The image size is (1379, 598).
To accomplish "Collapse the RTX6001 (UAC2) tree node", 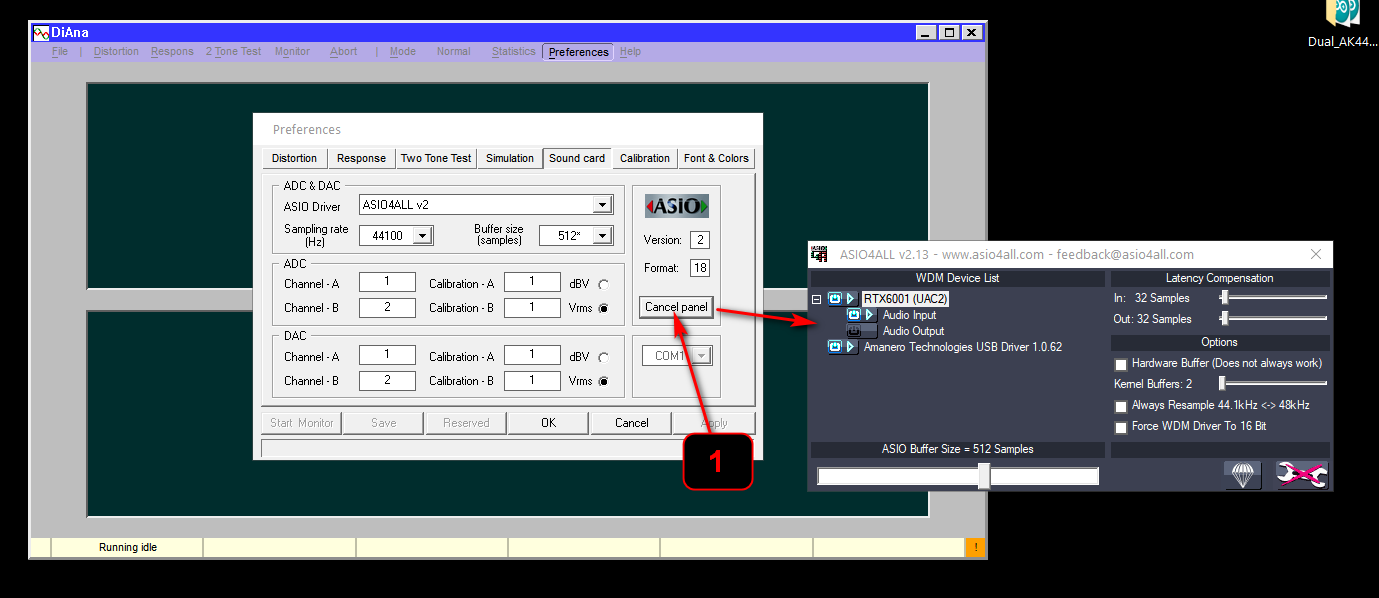I will 816,299.
